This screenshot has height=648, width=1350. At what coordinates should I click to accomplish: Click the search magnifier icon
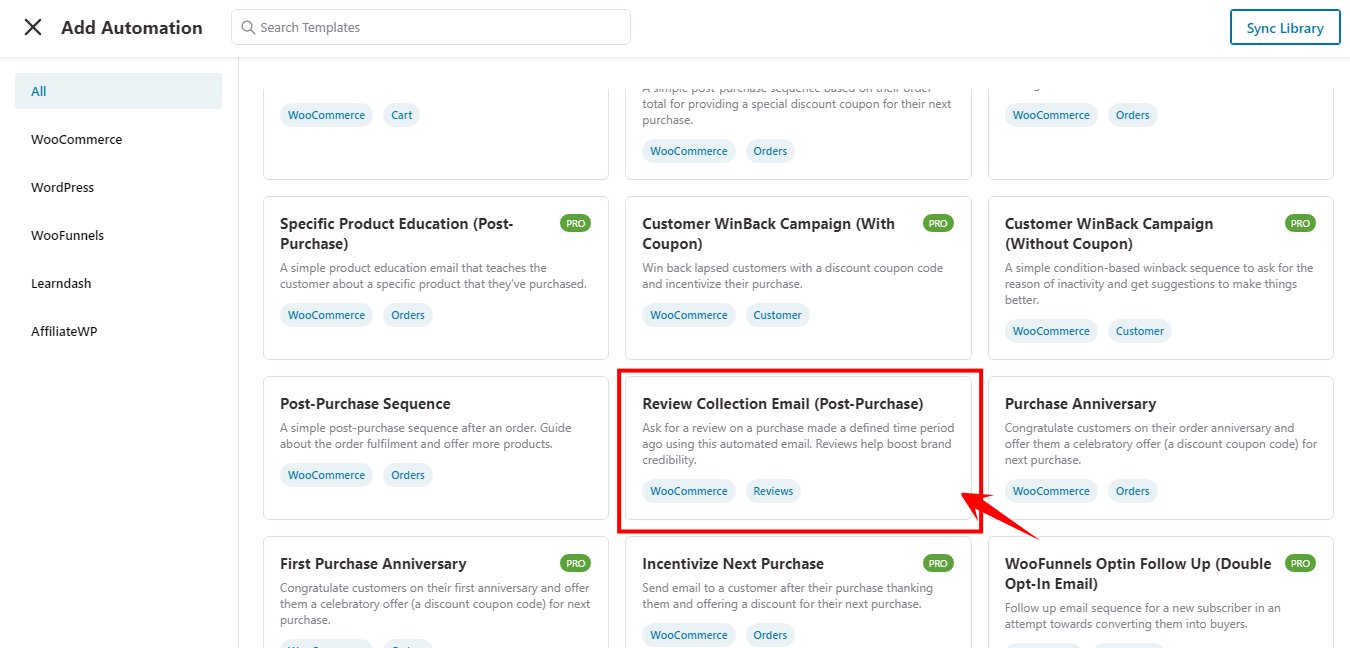[x=248, y=28]
